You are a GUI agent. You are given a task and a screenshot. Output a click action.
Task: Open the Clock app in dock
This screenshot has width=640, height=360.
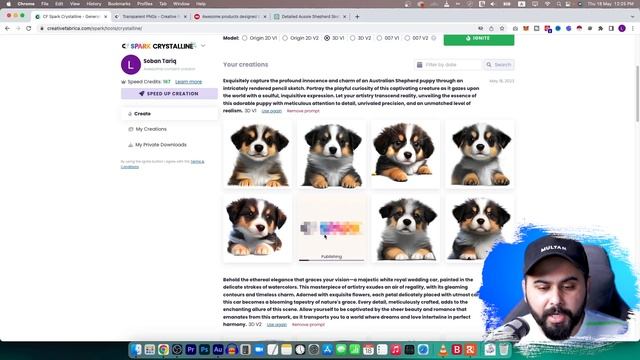[300, 350]
